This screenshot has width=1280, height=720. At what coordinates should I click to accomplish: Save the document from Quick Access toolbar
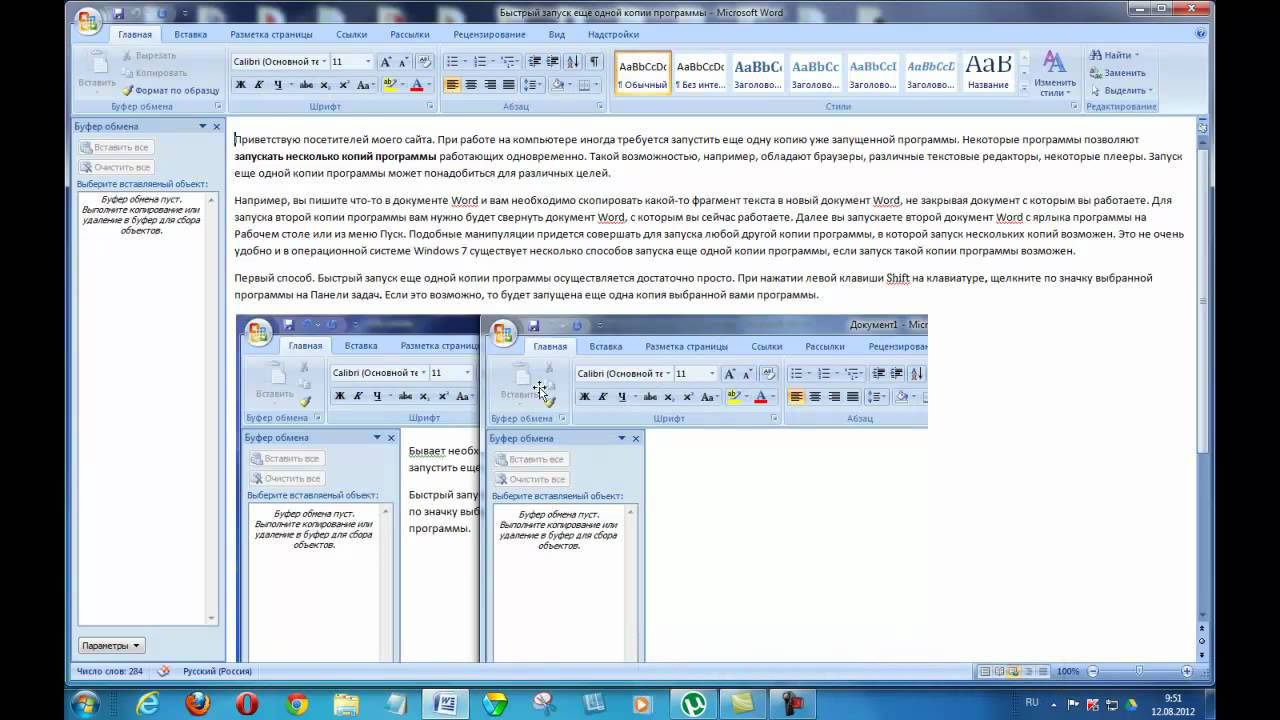point(119,14)
